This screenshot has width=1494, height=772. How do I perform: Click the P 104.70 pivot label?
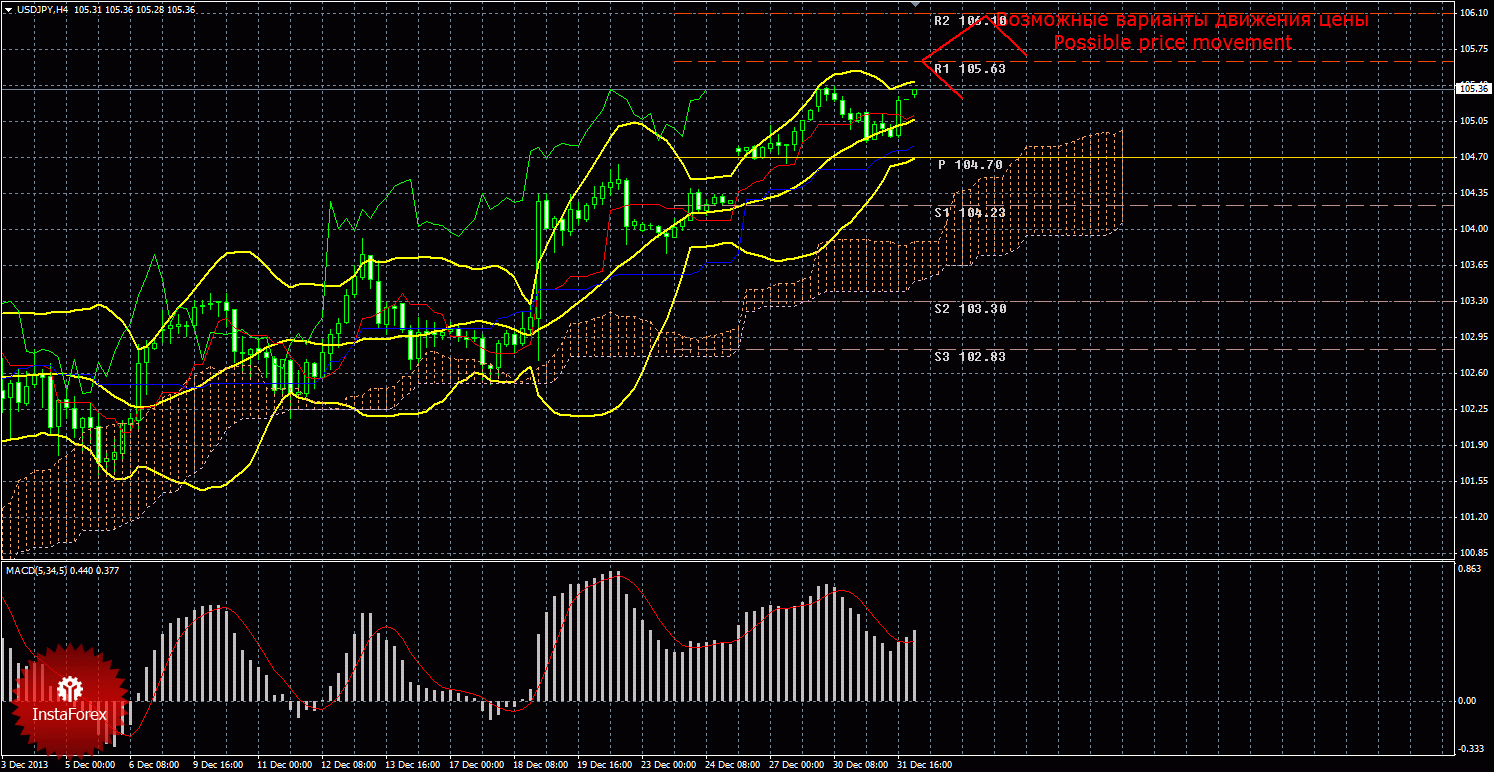(x=971, y=164)
